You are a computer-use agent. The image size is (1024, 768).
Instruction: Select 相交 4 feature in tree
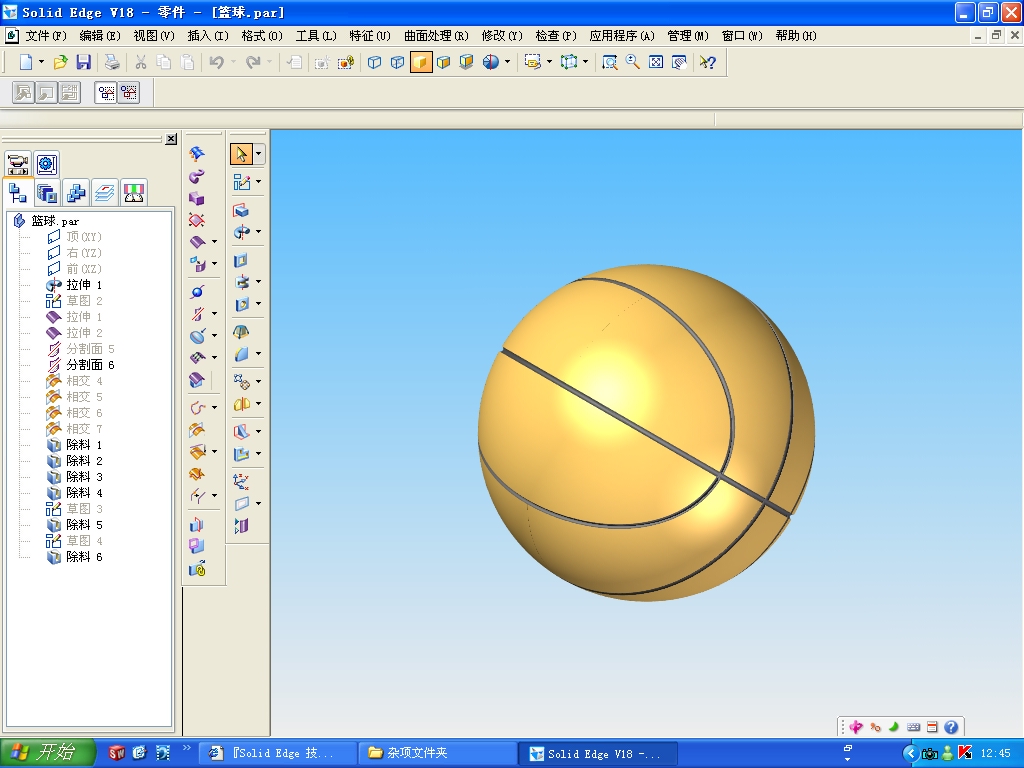click(x=84, y=381)
